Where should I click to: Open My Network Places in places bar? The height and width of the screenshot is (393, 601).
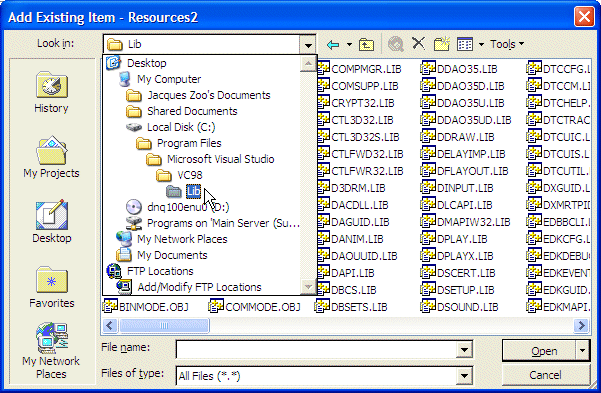51,351
